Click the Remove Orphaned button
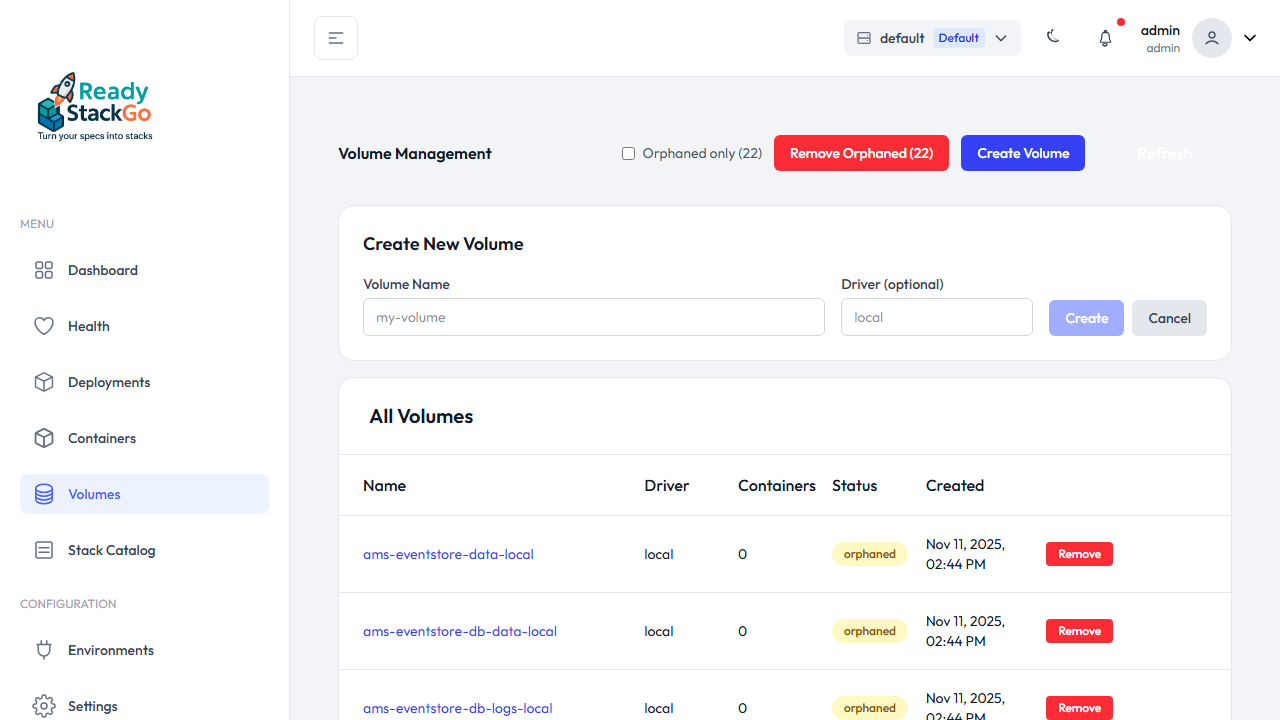The image size is (1280, 720). [861, 153]
